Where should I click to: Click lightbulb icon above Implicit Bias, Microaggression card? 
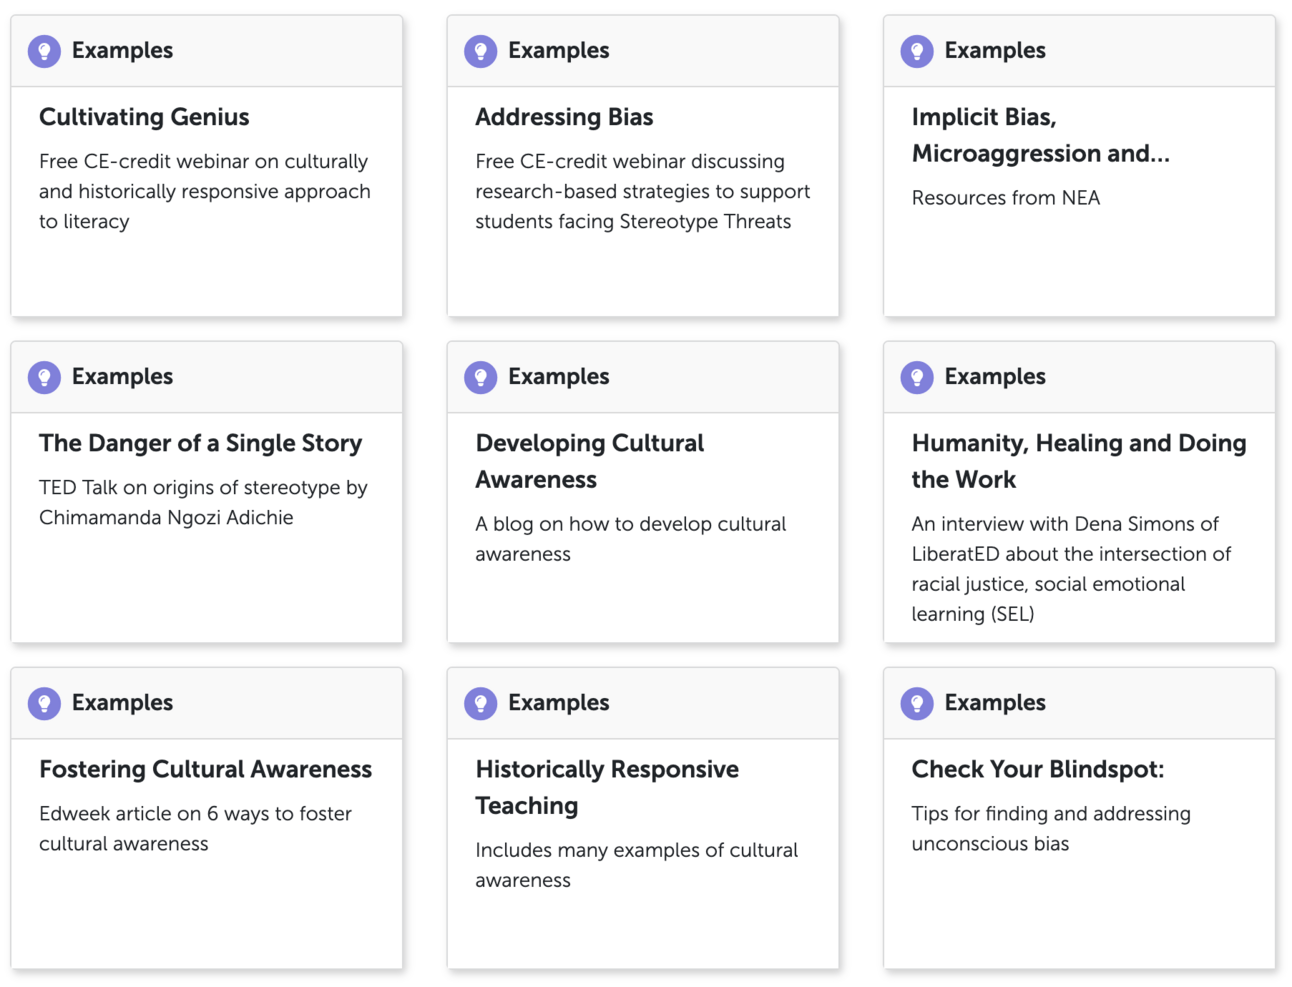coord(917,51)
